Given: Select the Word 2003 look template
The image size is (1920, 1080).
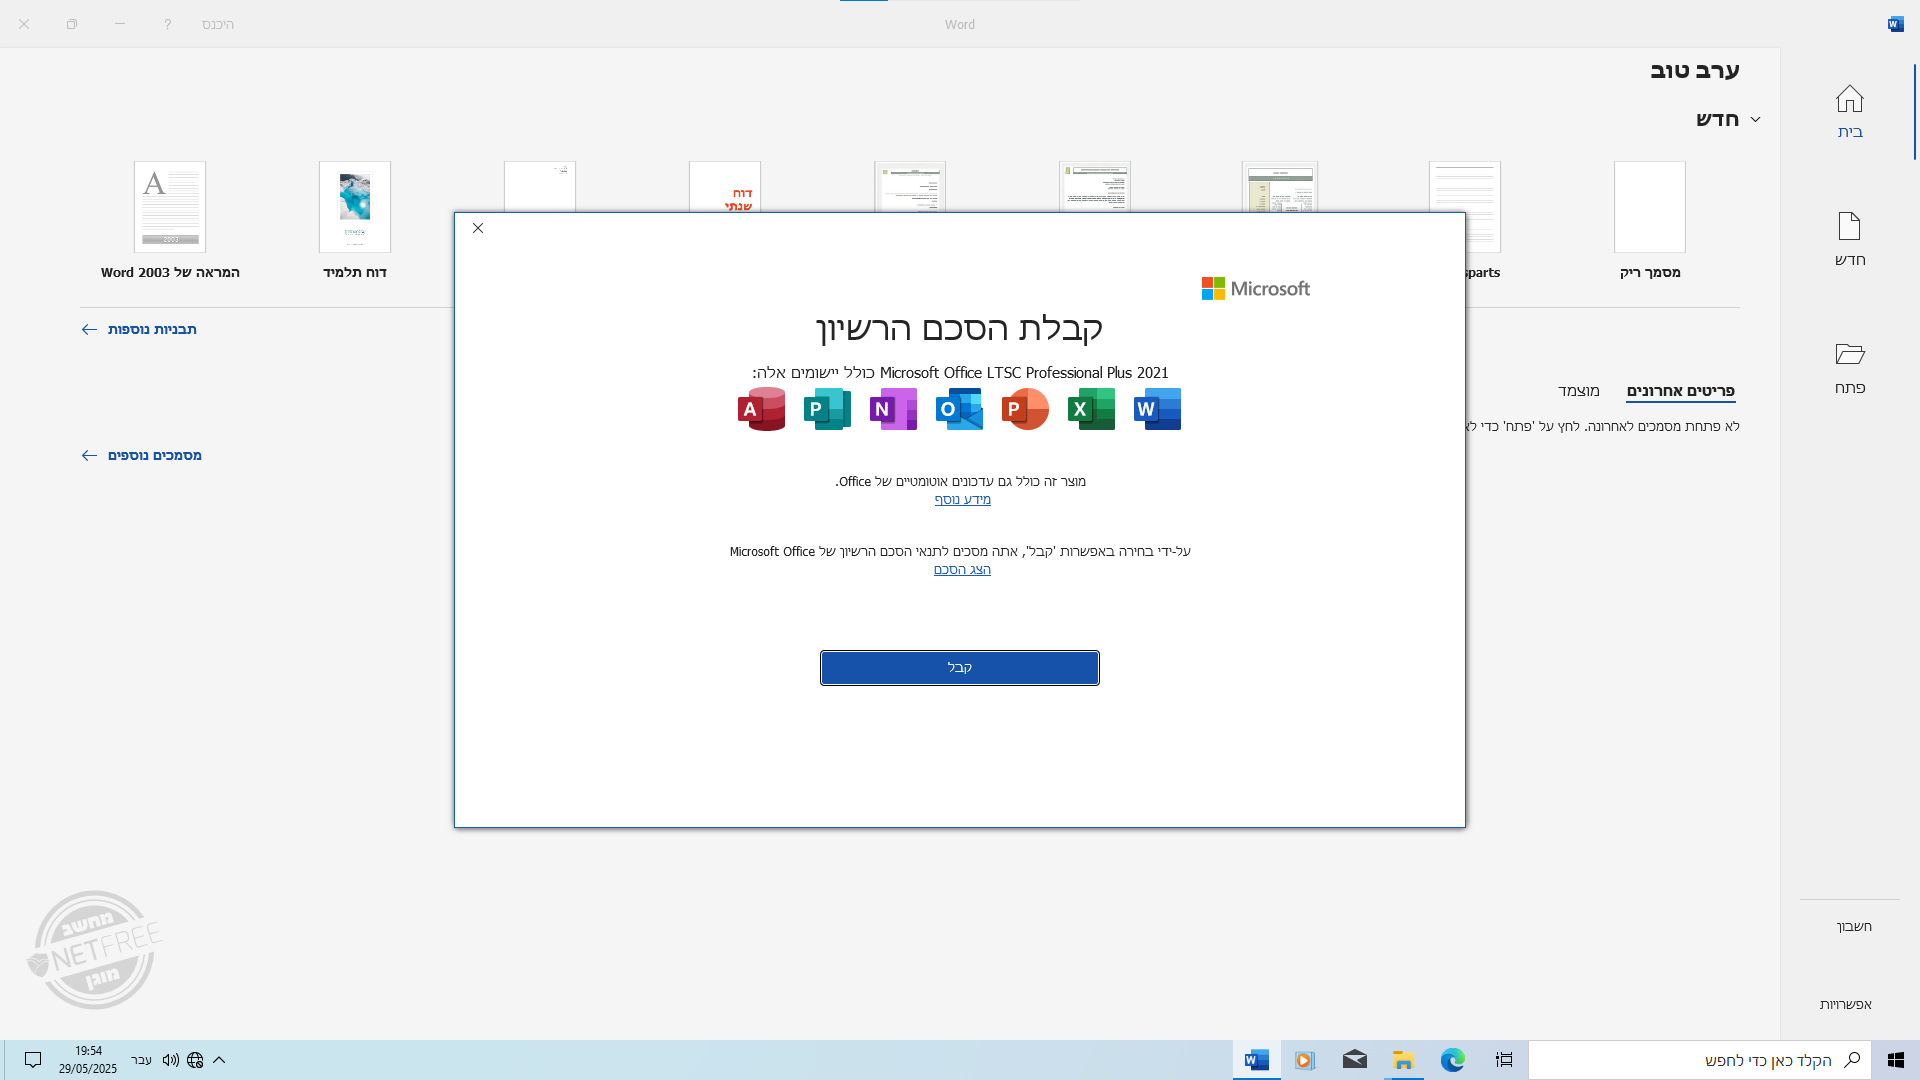Looking at the screenshot, I should click(170, 221).
